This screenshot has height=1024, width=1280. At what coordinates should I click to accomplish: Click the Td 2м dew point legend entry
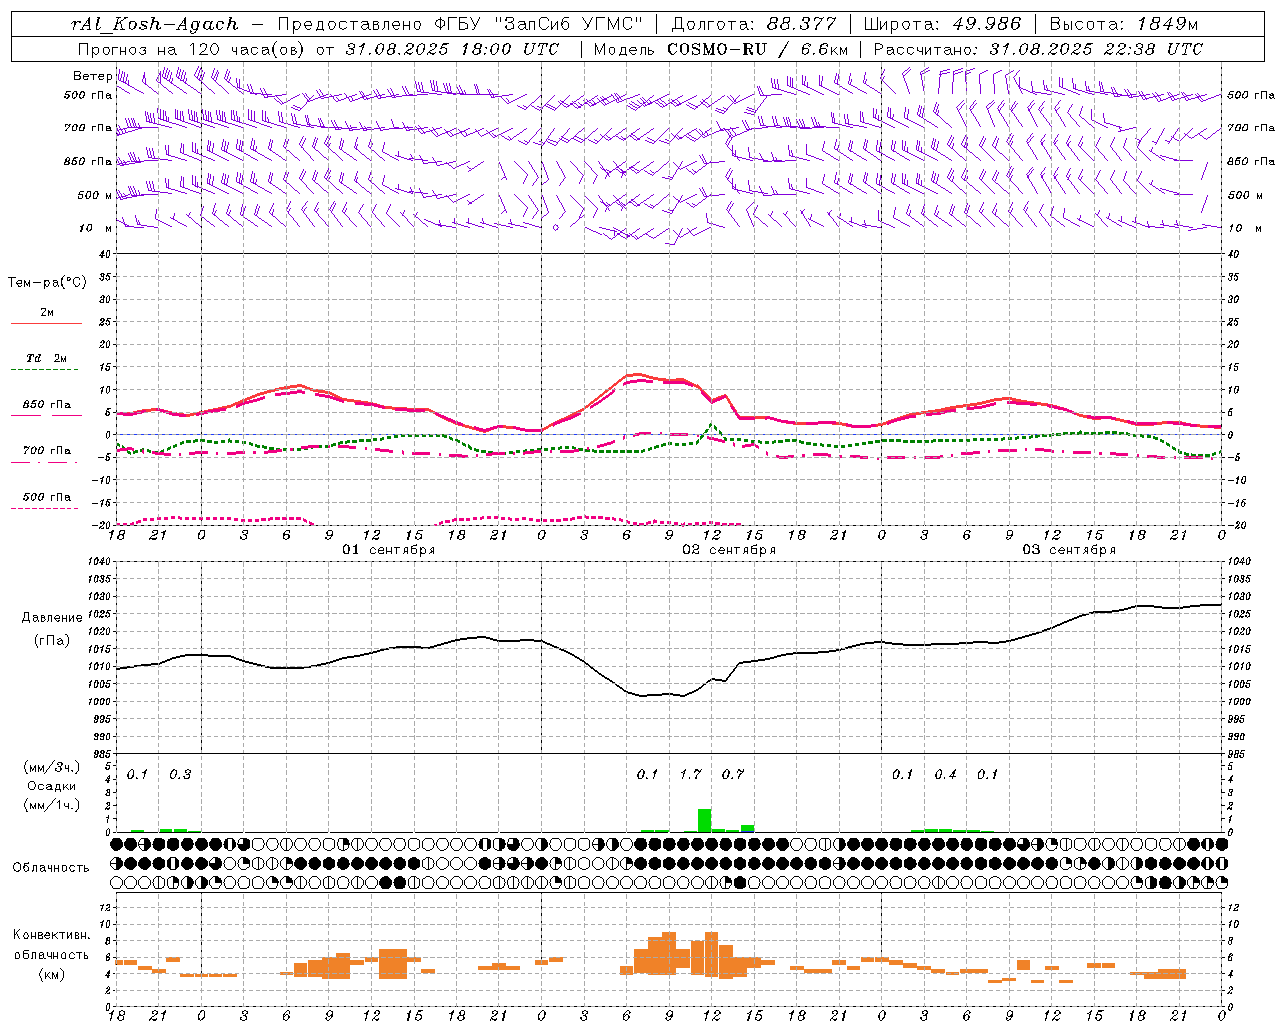[46, 358]
